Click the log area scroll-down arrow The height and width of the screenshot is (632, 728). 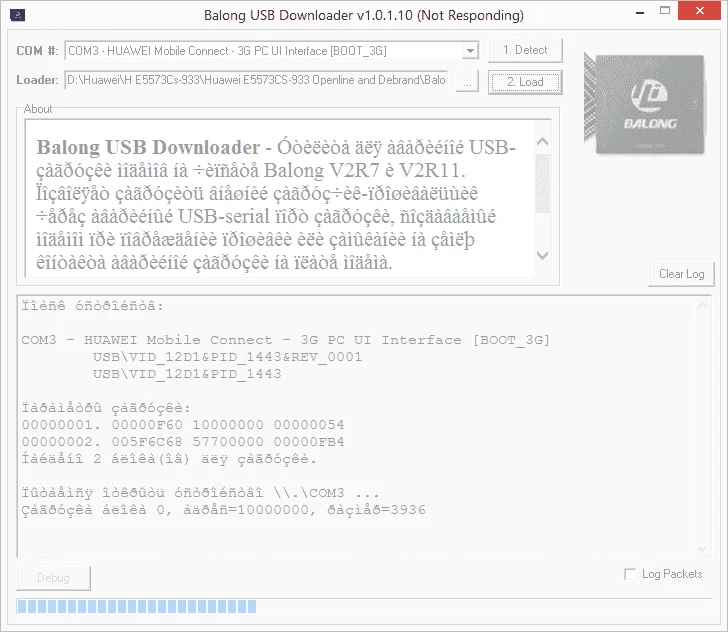click(x=702, y=549)
